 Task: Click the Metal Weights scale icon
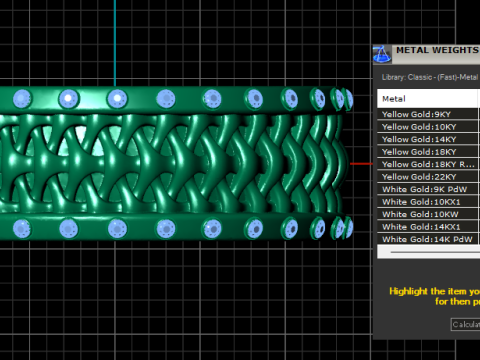[382, 54]
